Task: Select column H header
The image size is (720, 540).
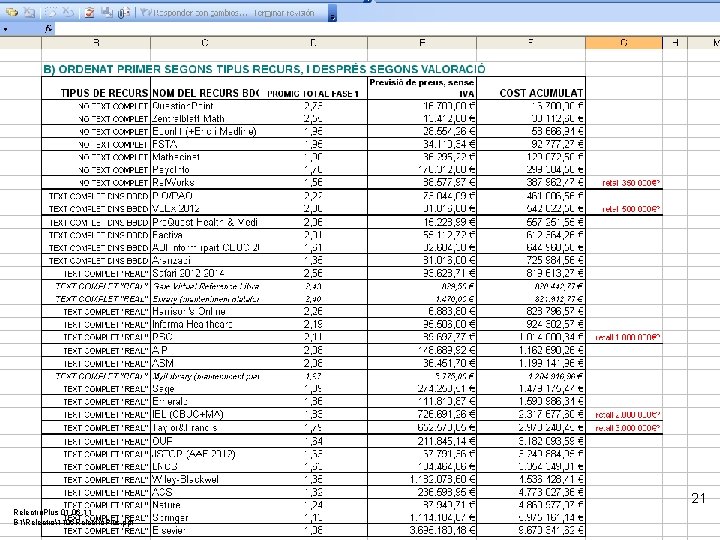Action: (x=675, y=43)
